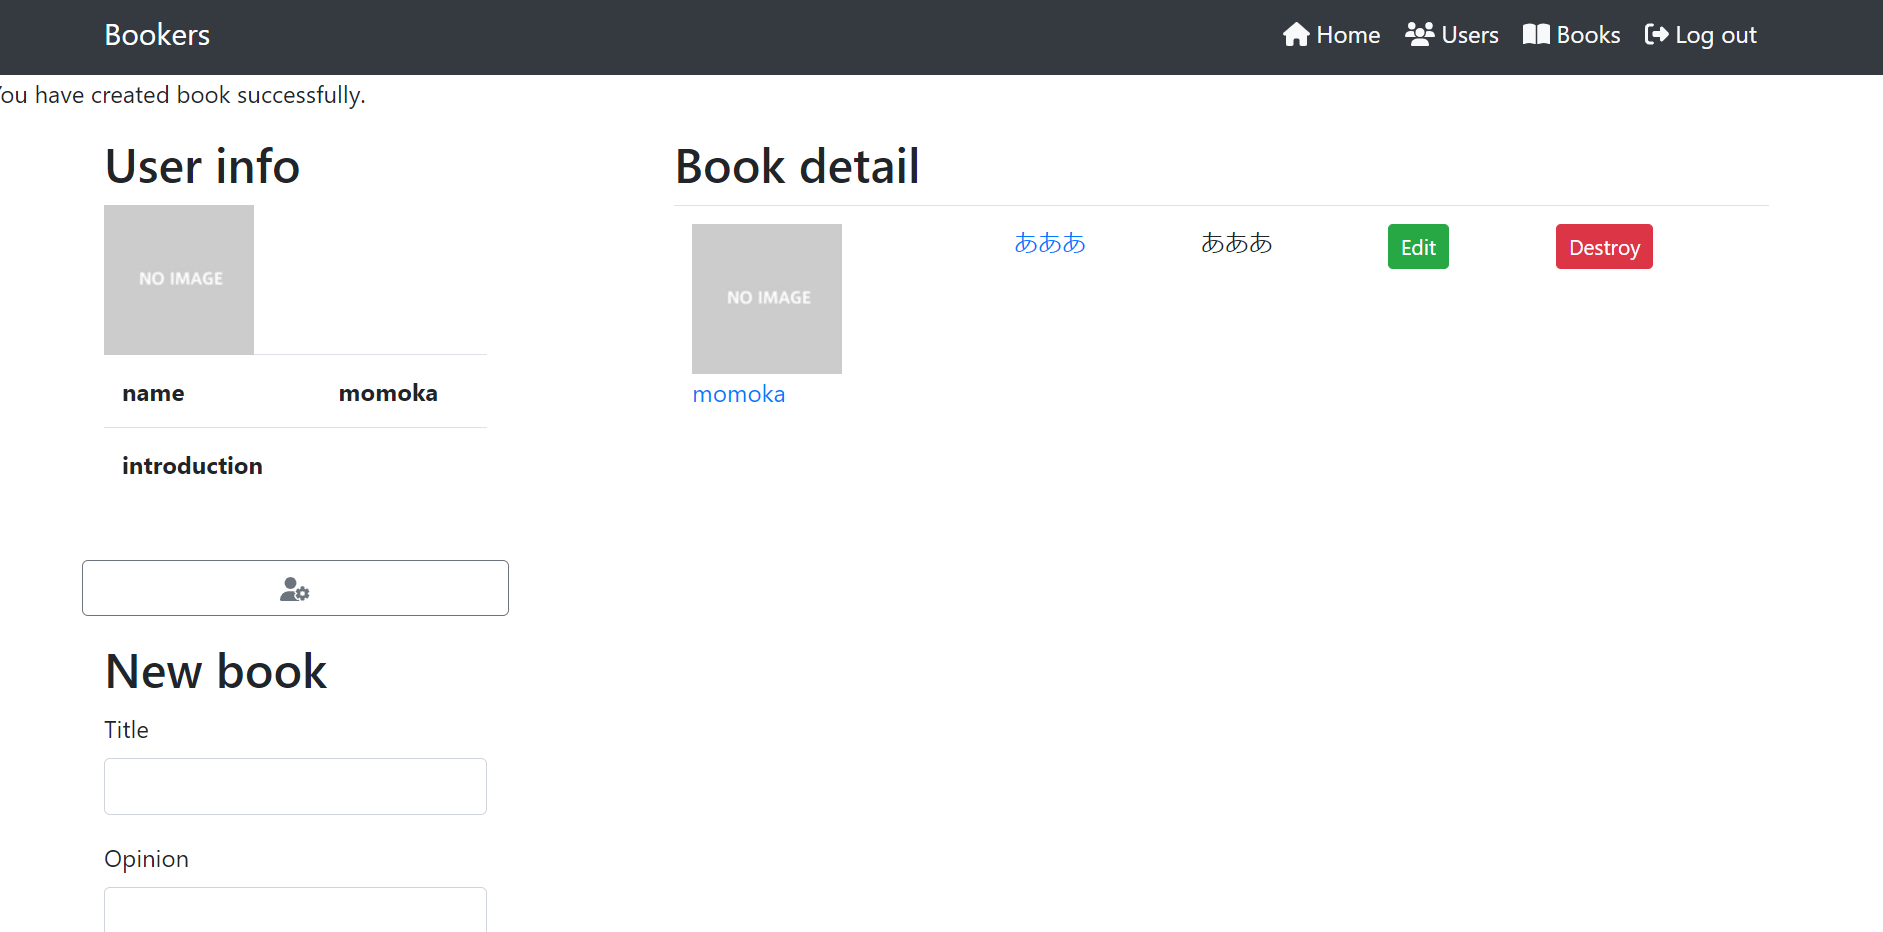Viewport: 1883px width, 932px height.
Task: Focus the Title input field
Action: (295, 786)
